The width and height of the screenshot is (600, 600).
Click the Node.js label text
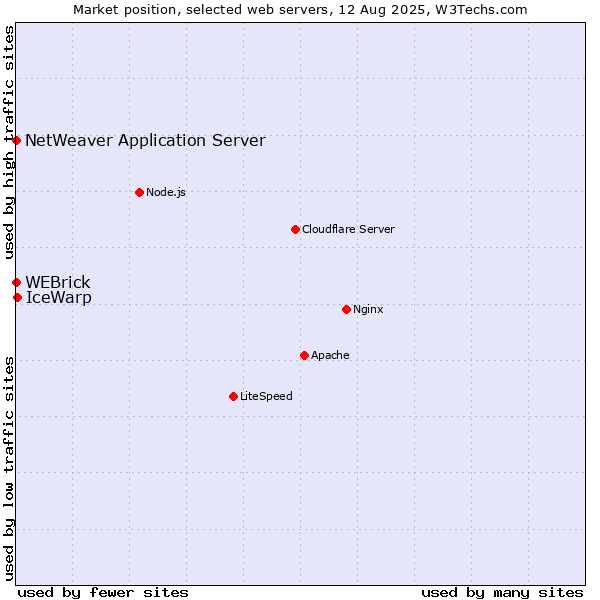coord(166,192)
